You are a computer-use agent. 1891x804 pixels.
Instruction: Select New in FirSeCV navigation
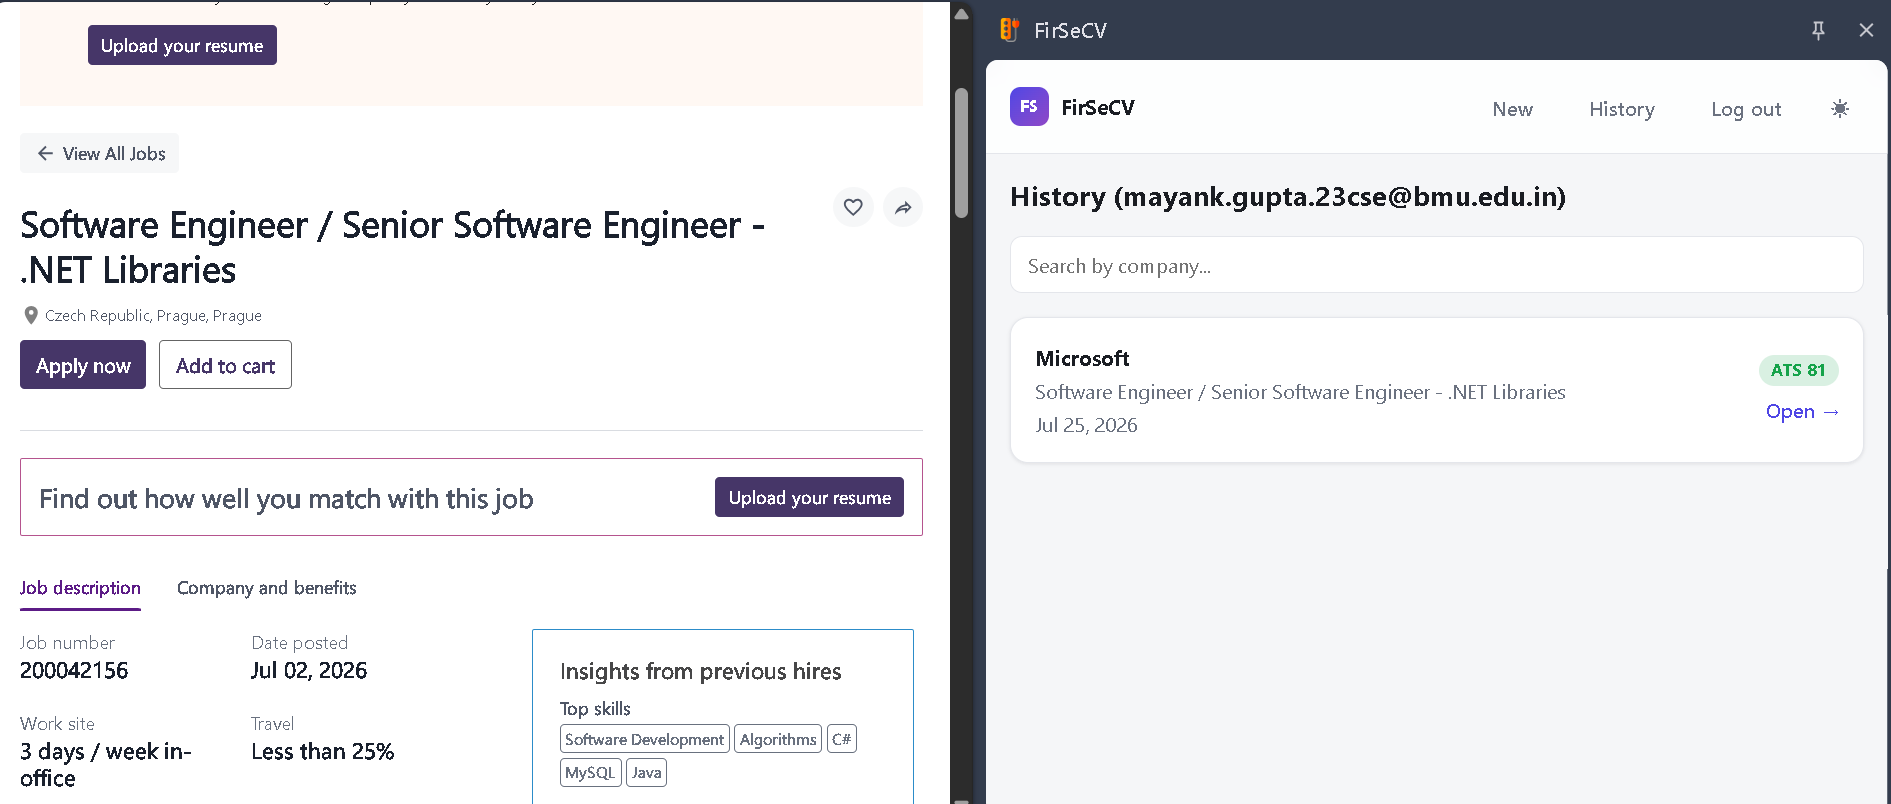(1512, 109)
